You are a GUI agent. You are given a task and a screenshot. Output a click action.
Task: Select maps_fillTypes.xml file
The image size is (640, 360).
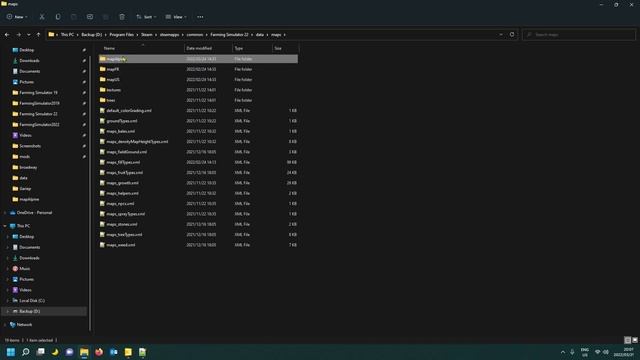(x=198, y=162)
